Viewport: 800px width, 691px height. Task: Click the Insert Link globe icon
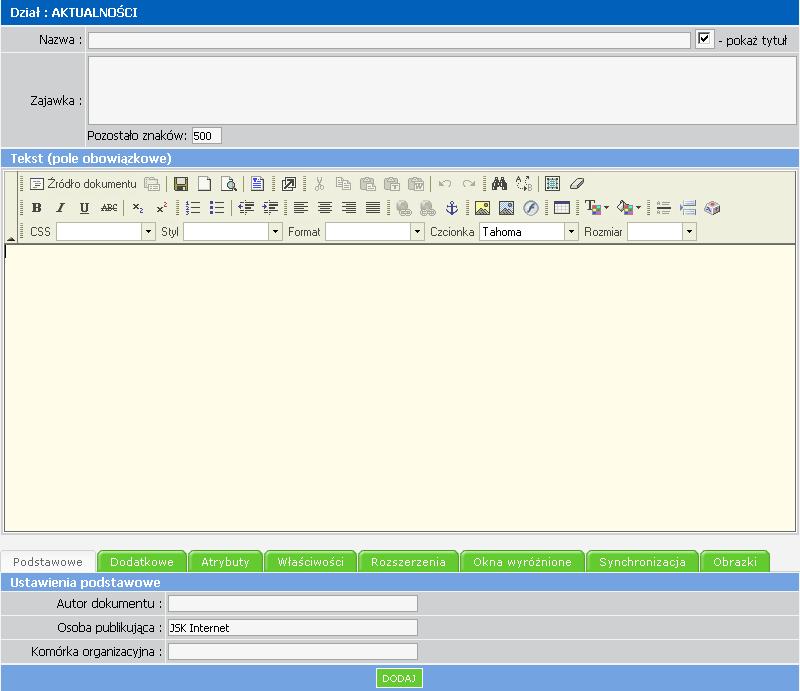point(404,208)
